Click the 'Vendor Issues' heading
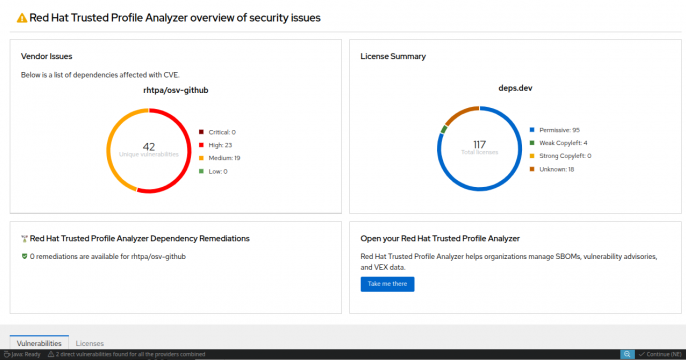 tap(46, 56)
